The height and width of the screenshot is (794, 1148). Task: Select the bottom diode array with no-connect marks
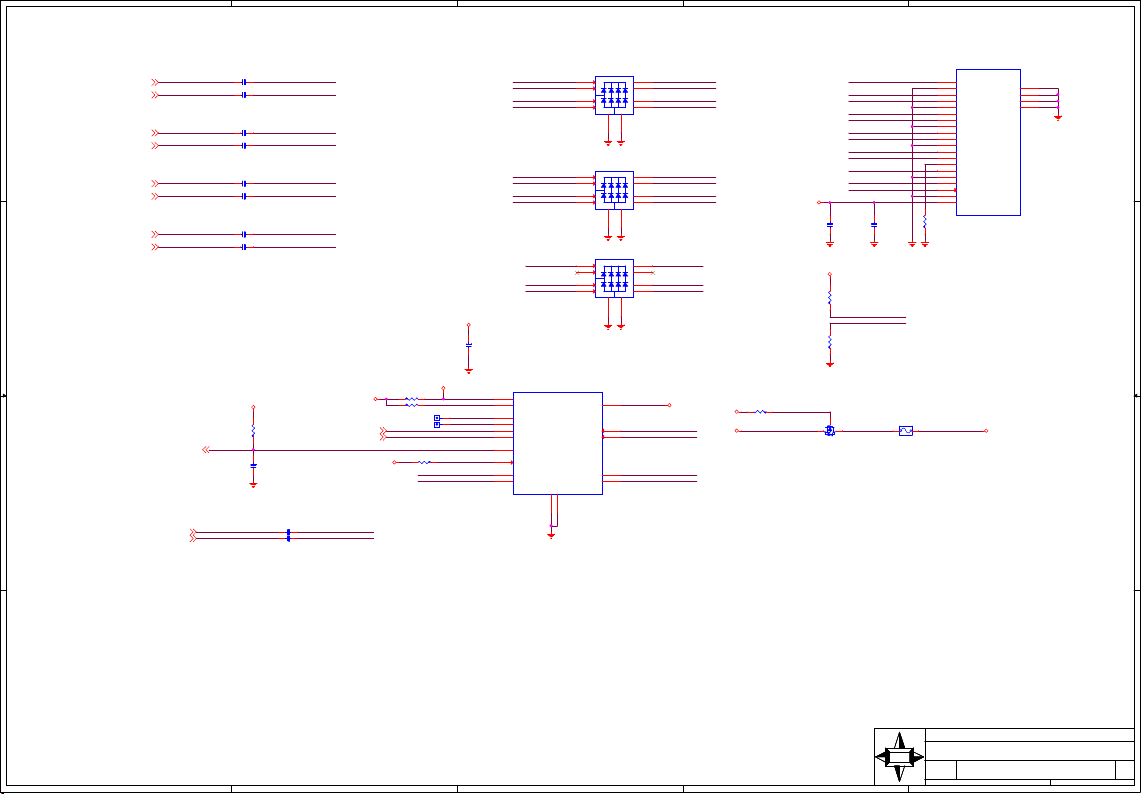[614, 278]
